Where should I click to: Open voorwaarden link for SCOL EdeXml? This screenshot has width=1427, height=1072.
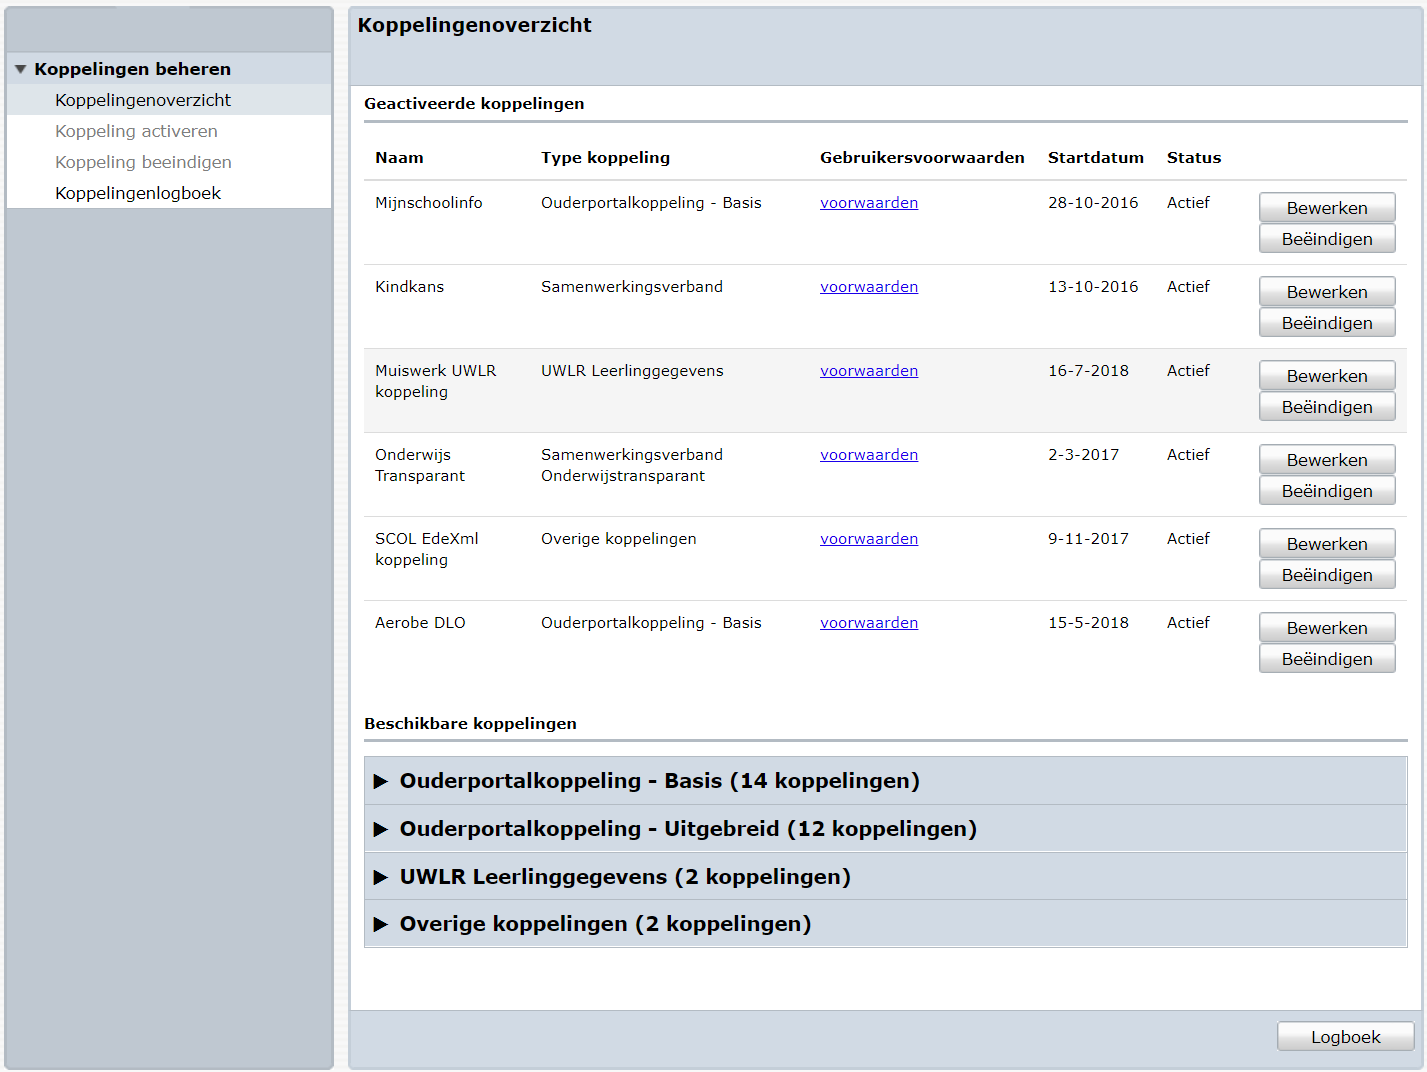pyautogui.click(x=869, y=539)
